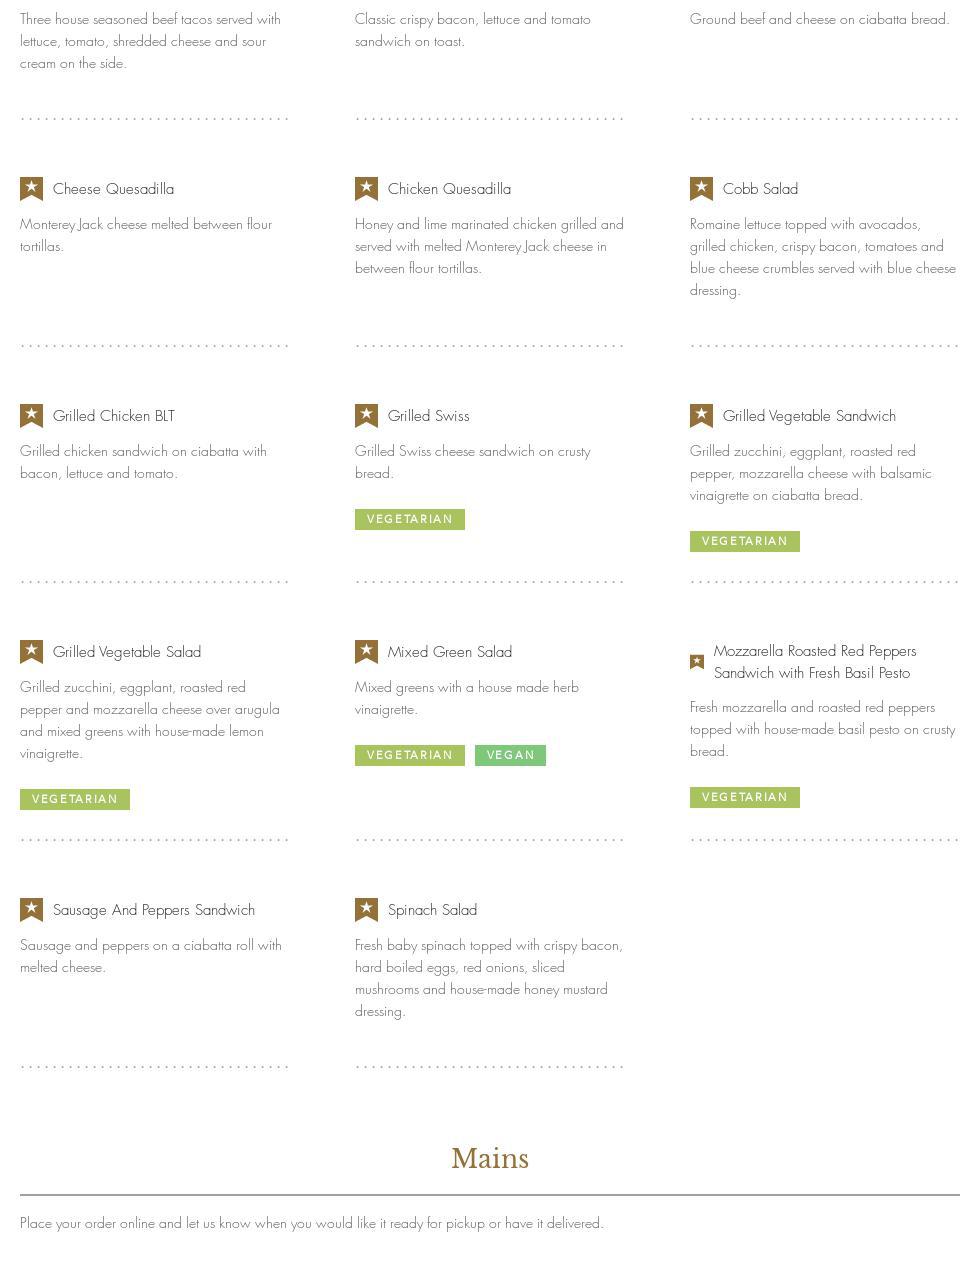
Task: Click the star icon for Grilled Chicken BLT
Action: [x=31, y=415]
